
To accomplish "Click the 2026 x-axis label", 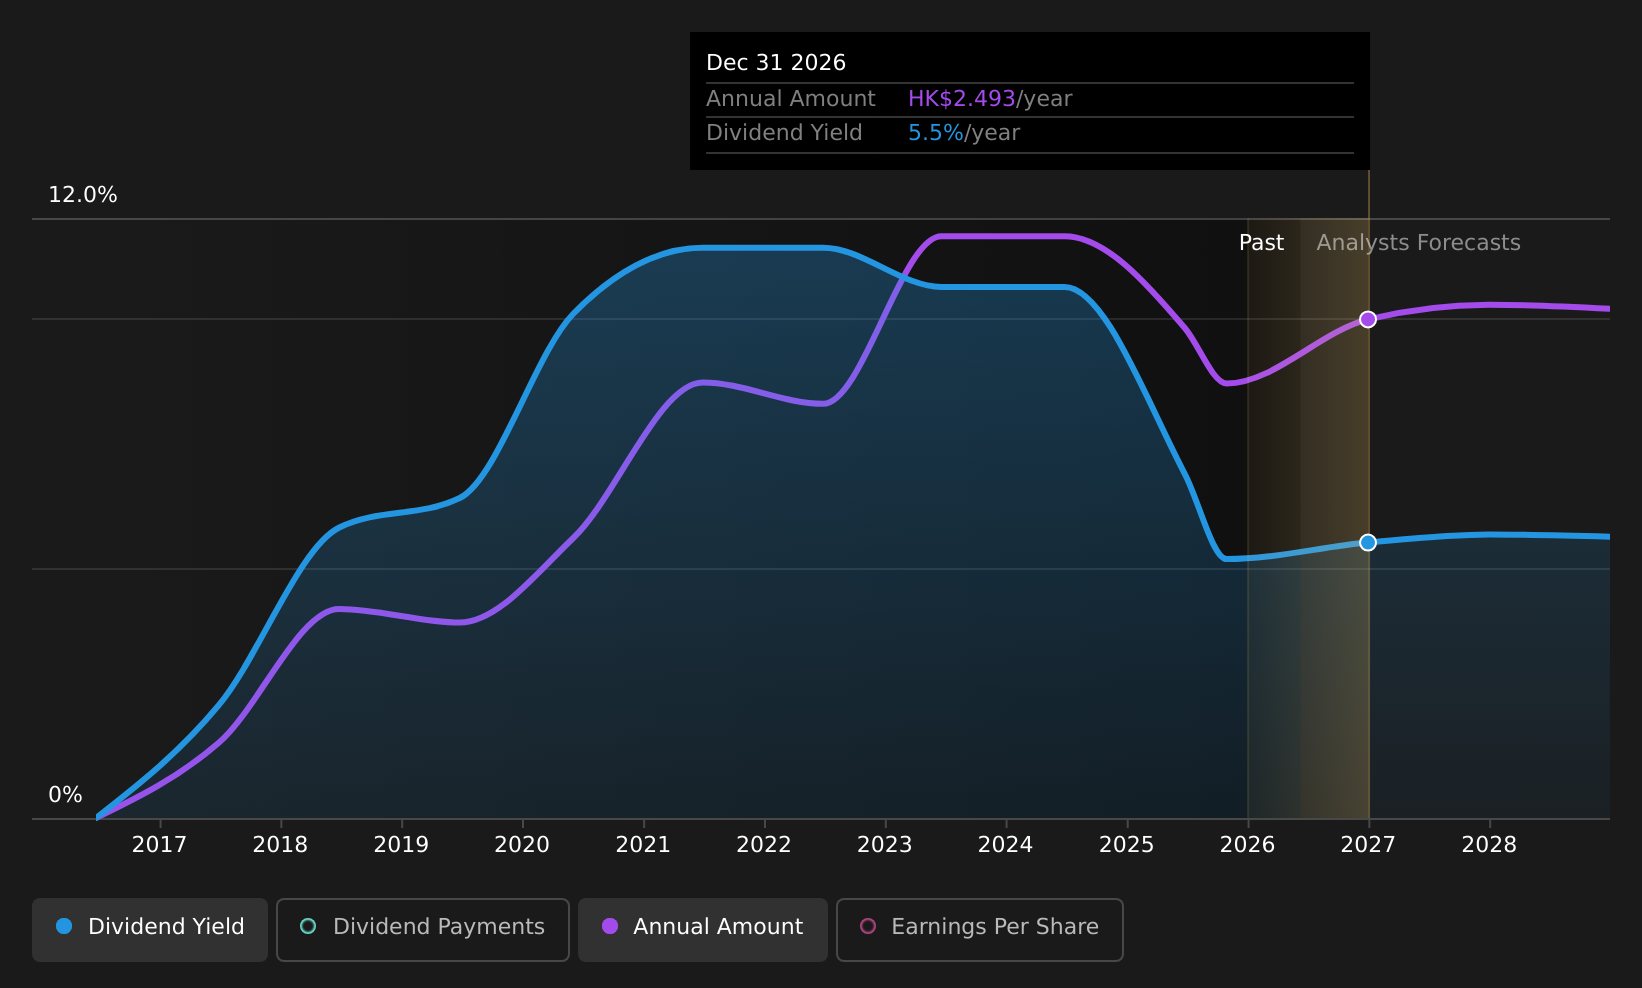I will [x=1247, y=845].
